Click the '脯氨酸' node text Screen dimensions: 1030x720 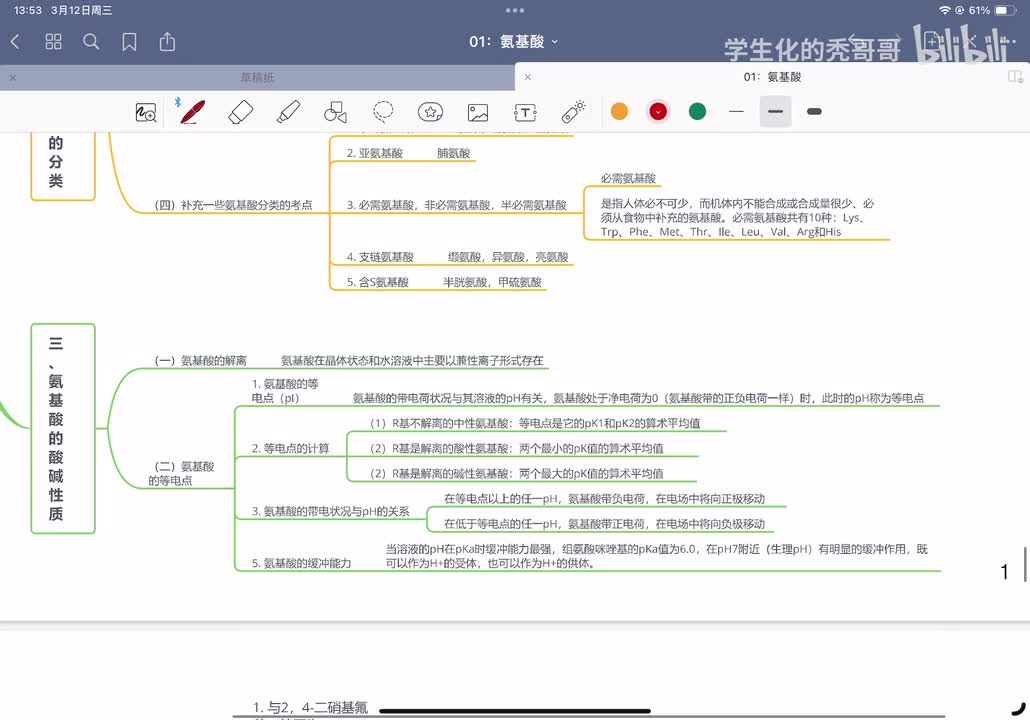tap(453, 153)
